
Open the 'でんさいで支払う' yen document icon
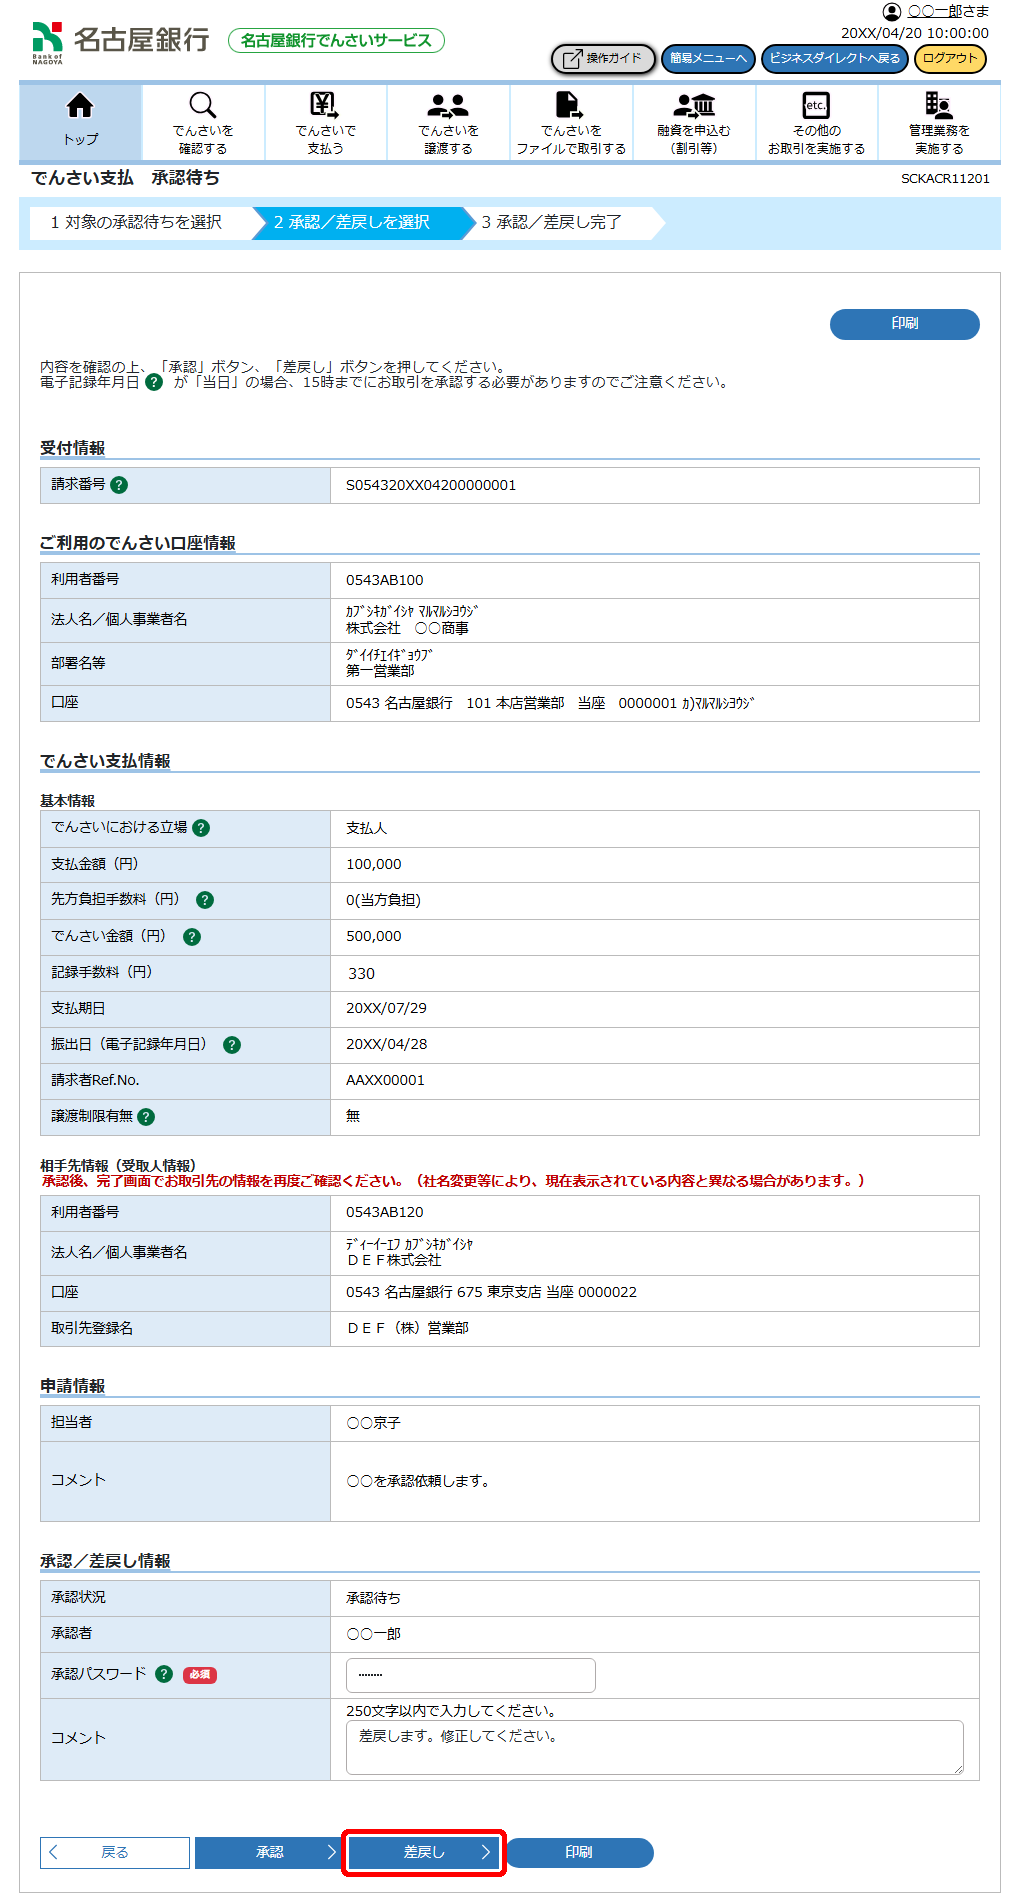(x=325, y=106)
